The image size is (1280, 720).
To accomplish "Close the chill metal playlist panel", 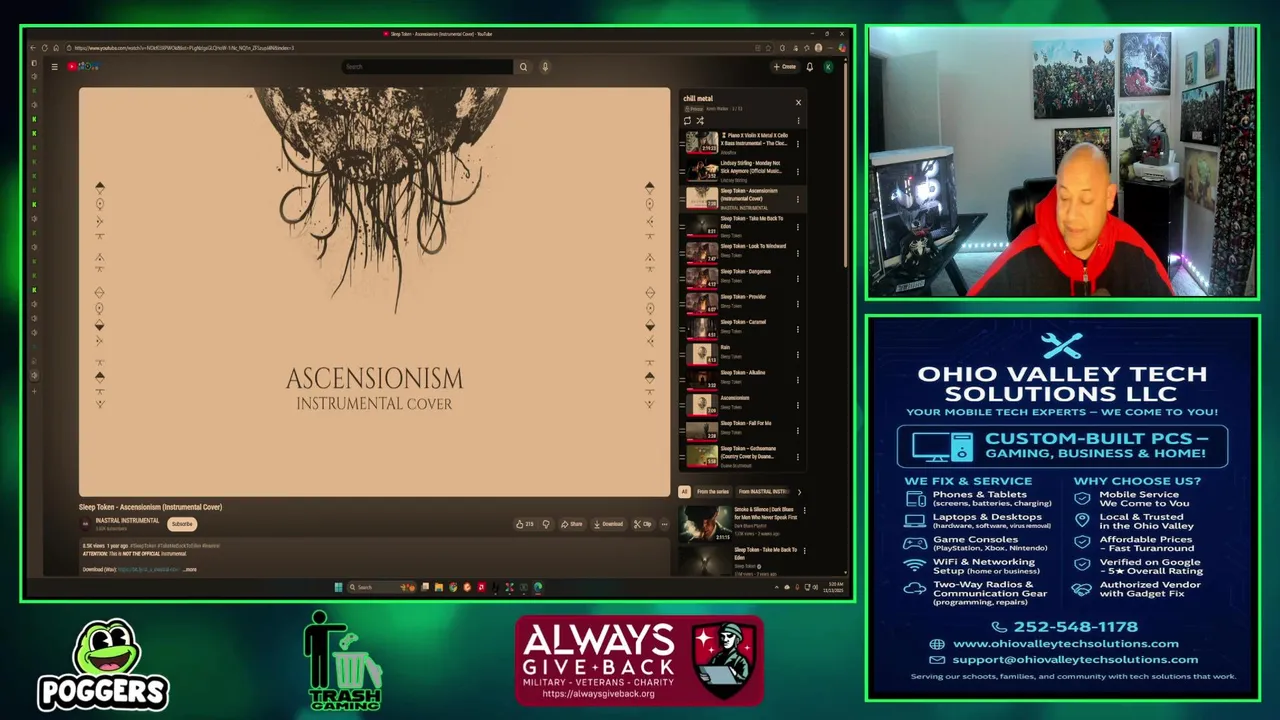I will (x=798, y=102).
